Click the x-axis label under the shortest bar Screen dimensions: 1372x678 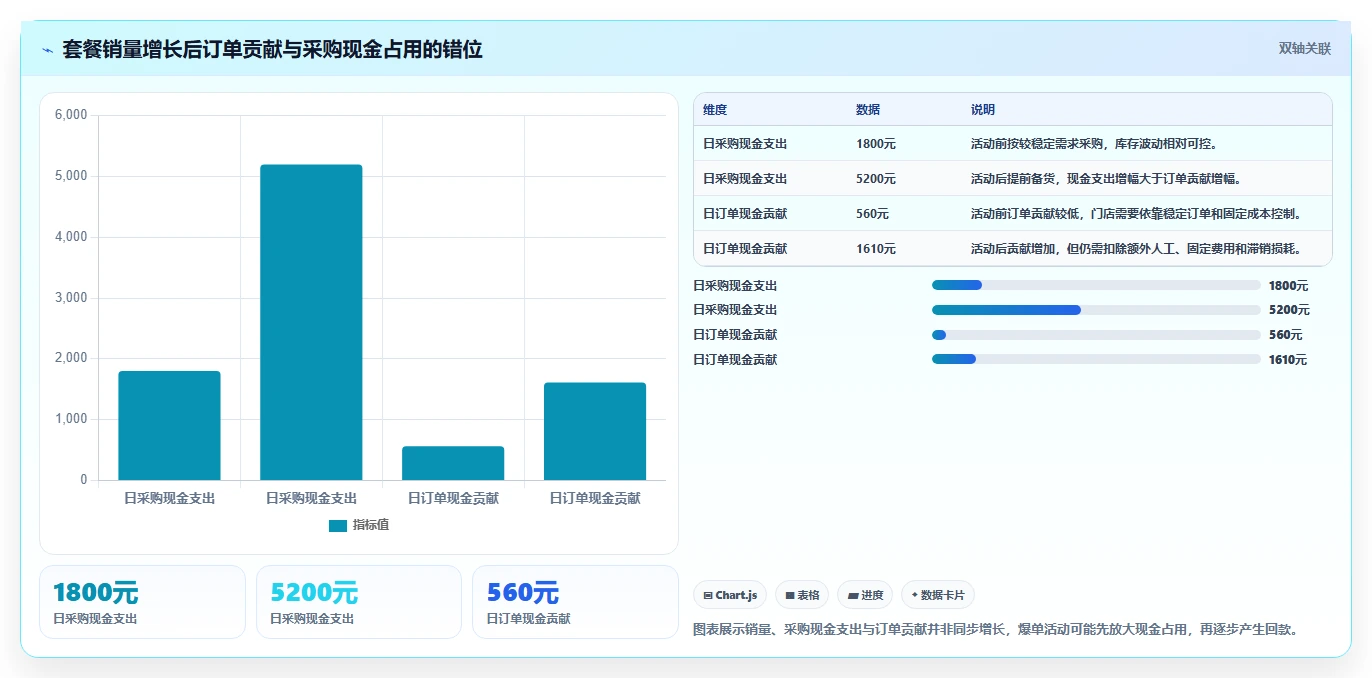(453, 497)
